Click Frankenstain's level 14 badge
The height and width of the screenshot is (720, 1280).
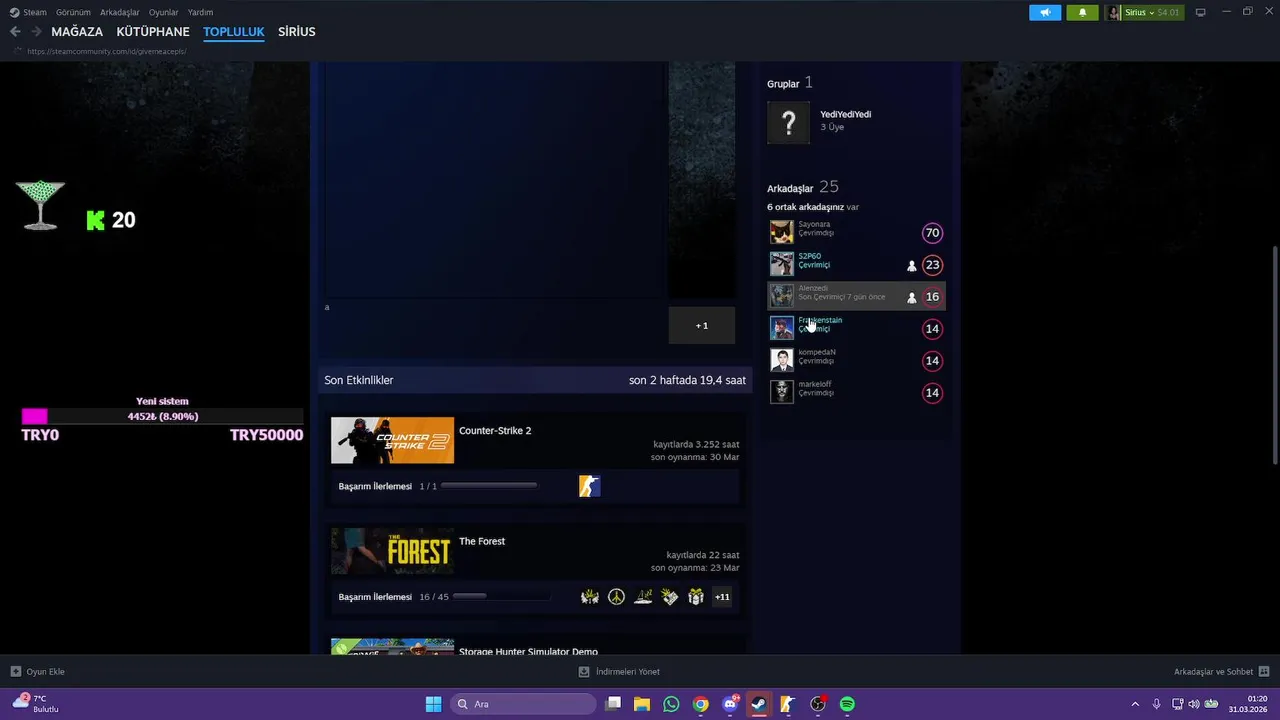pyautogui.click(x=932, y=329)
